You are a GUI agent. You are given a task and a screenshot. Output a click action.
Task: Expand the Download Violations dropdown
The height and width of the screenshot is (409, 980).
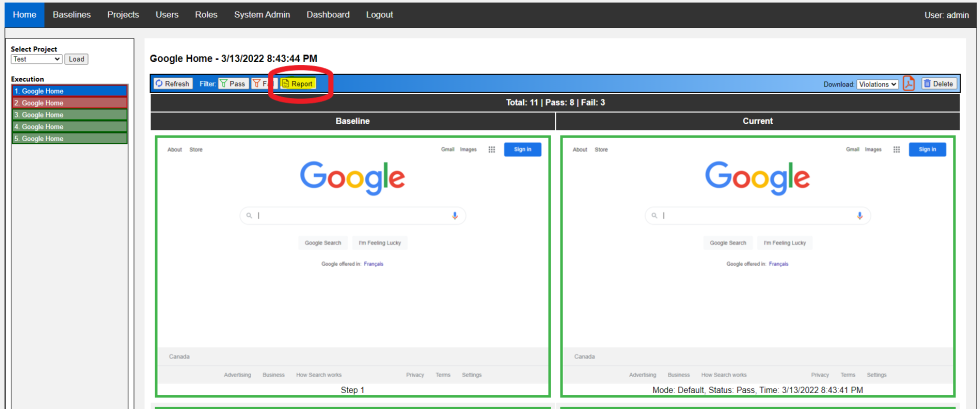click(877, 84)
